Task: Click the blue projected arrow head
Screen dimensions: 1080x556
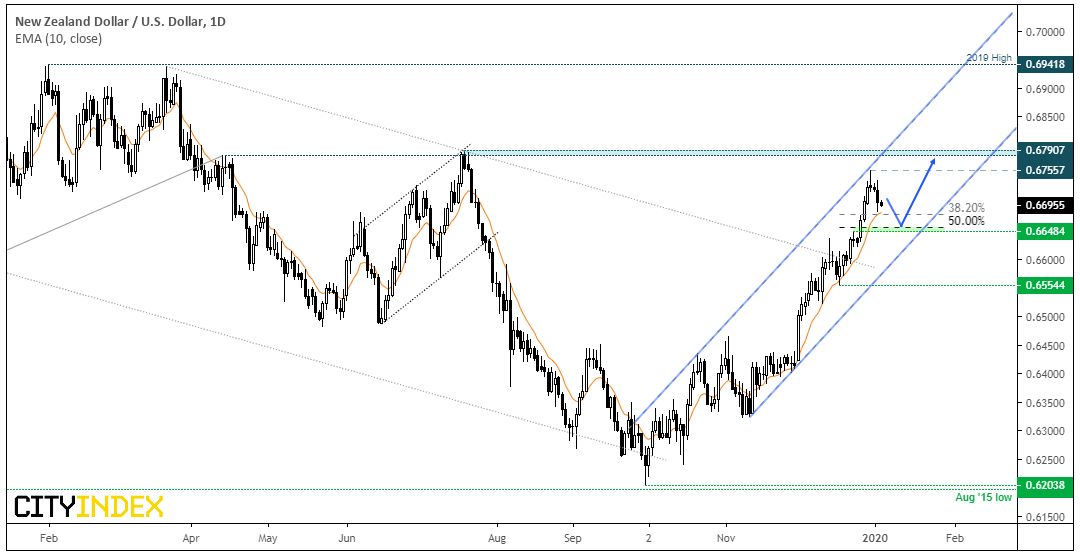Action: pyautogui.click(x=931, y=163)
